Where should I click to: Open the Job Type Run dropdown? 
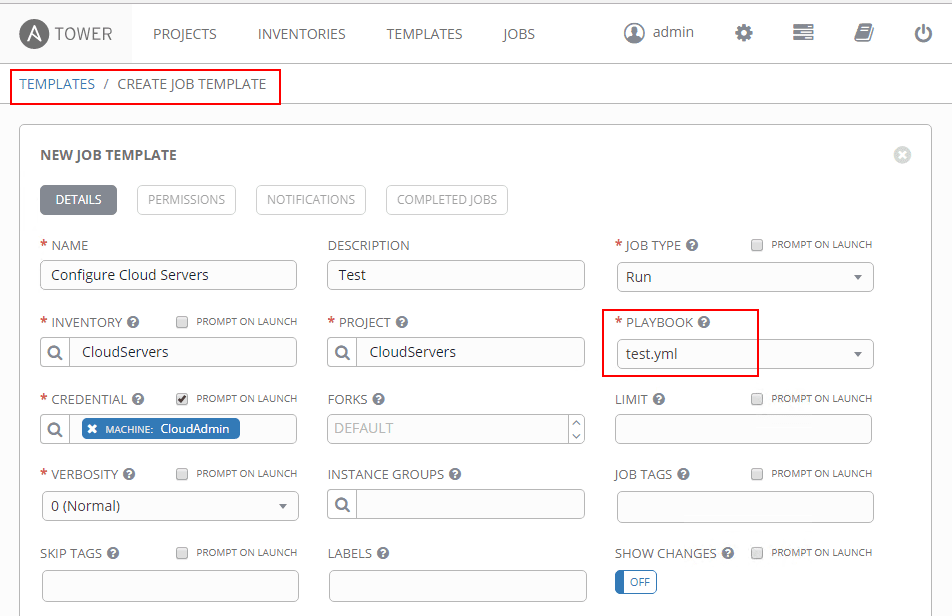pyautogui.click(x=745, y=277)
